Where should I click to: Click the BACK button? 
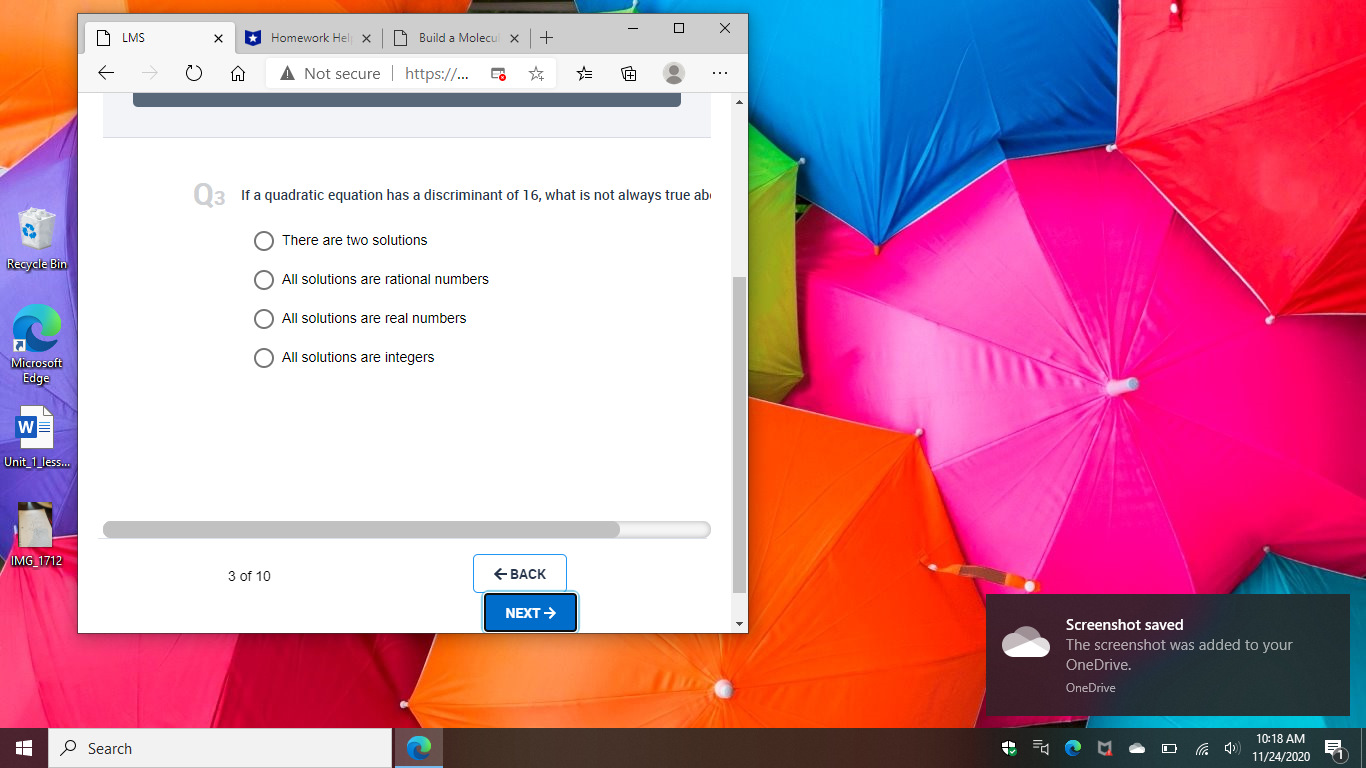pyautogui.click(x=520, y=574)
